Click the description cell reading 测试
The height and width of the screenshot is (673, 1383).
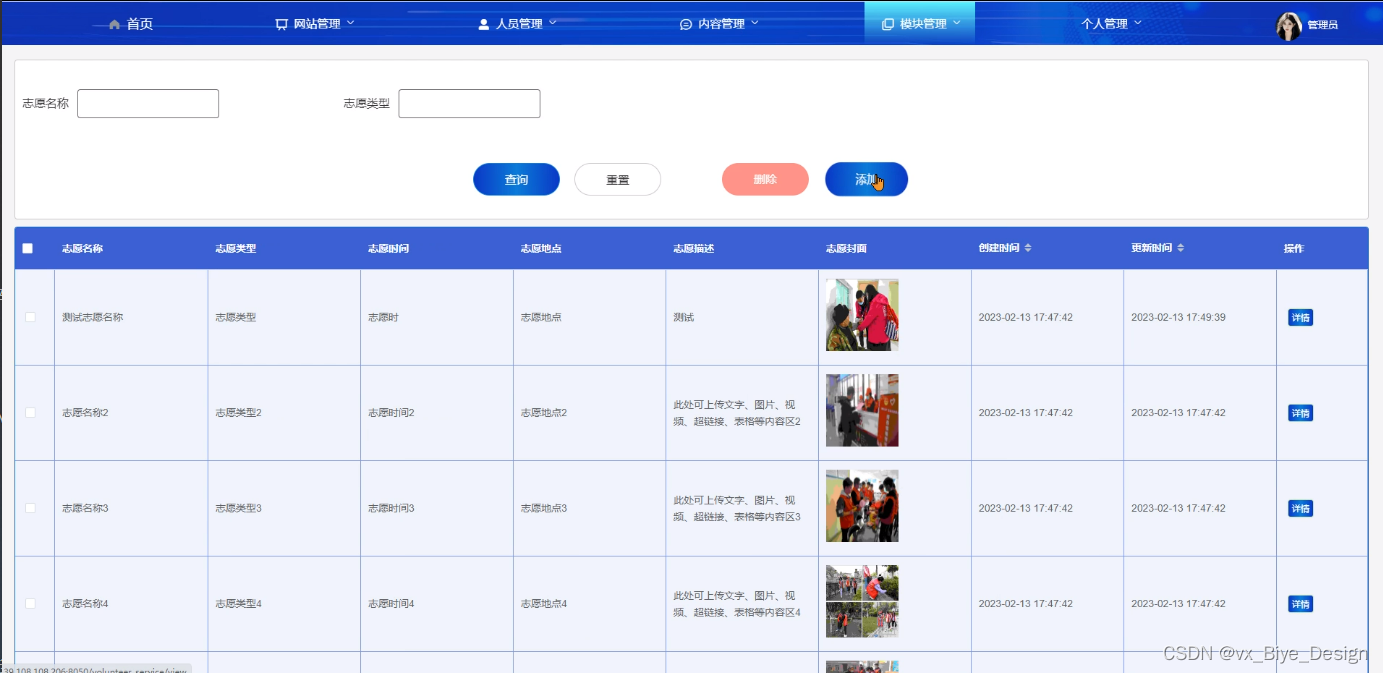[x=684, y=317]
